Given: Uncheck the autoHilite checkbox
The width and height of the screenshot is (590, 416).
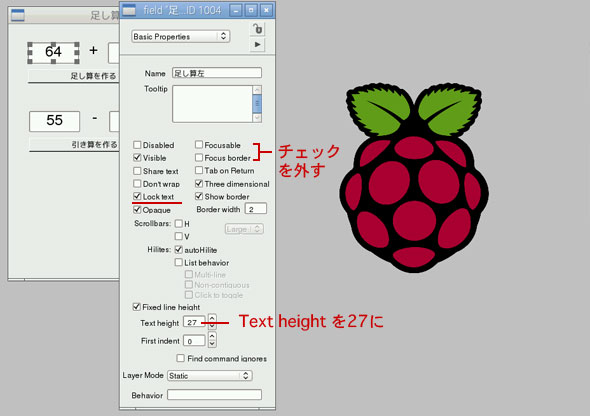Looking at the screenshot, I should (179, 249).
